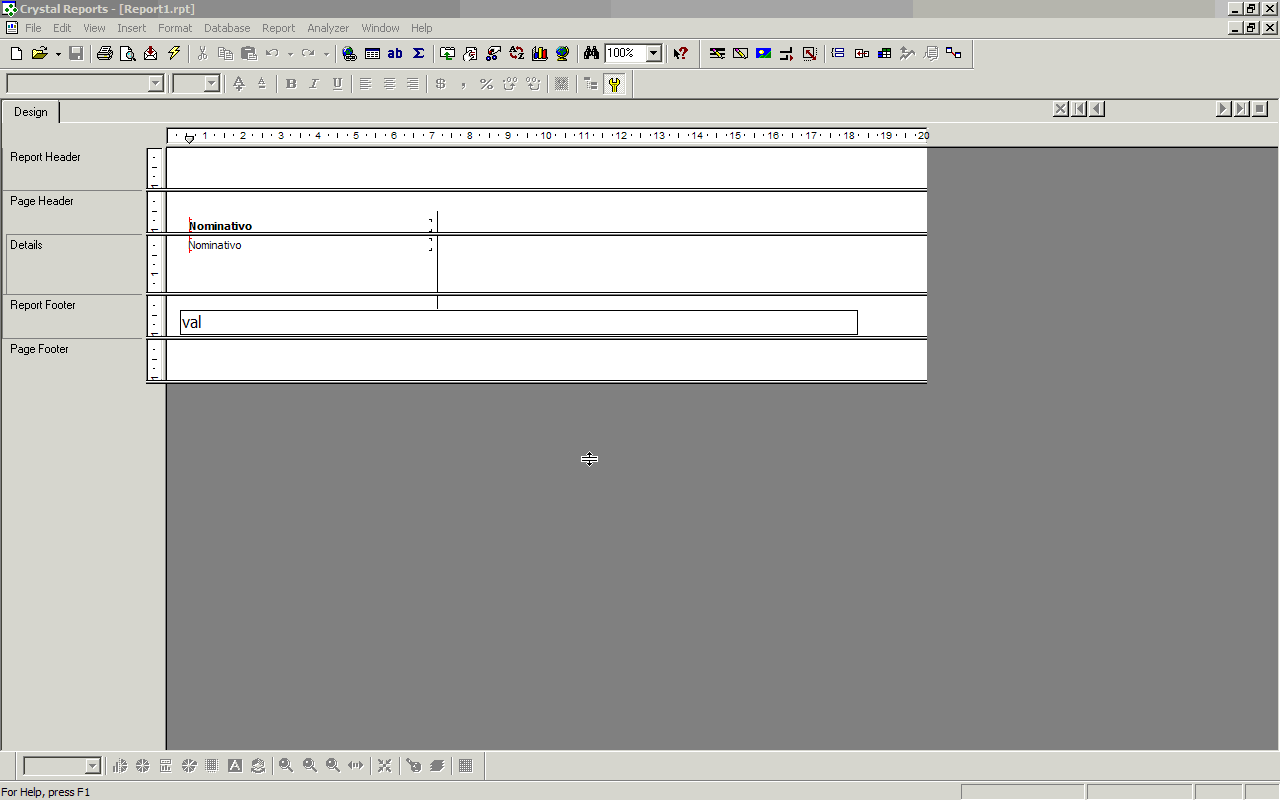This screenshot has width=1280, height=800.
Task: Expand the Redo history dropdown arrow
Action: coord(326,53)
